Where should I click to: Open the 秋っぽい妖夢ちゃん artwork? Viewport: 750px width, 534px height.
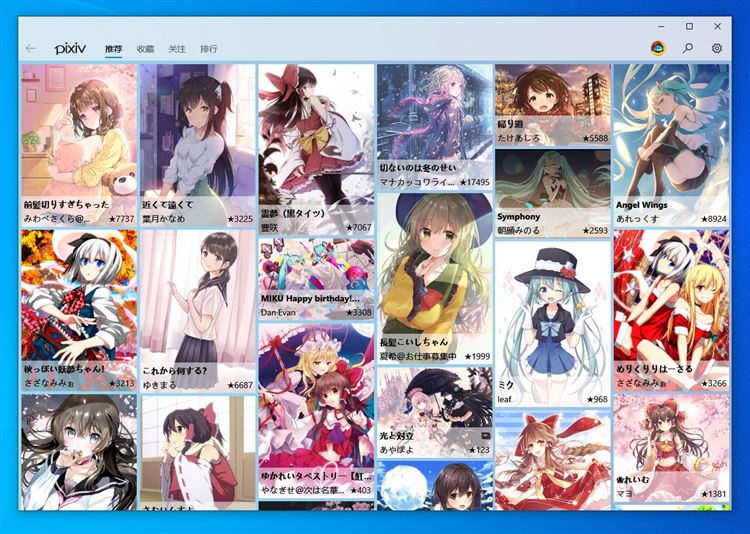[x=79, y=311]
